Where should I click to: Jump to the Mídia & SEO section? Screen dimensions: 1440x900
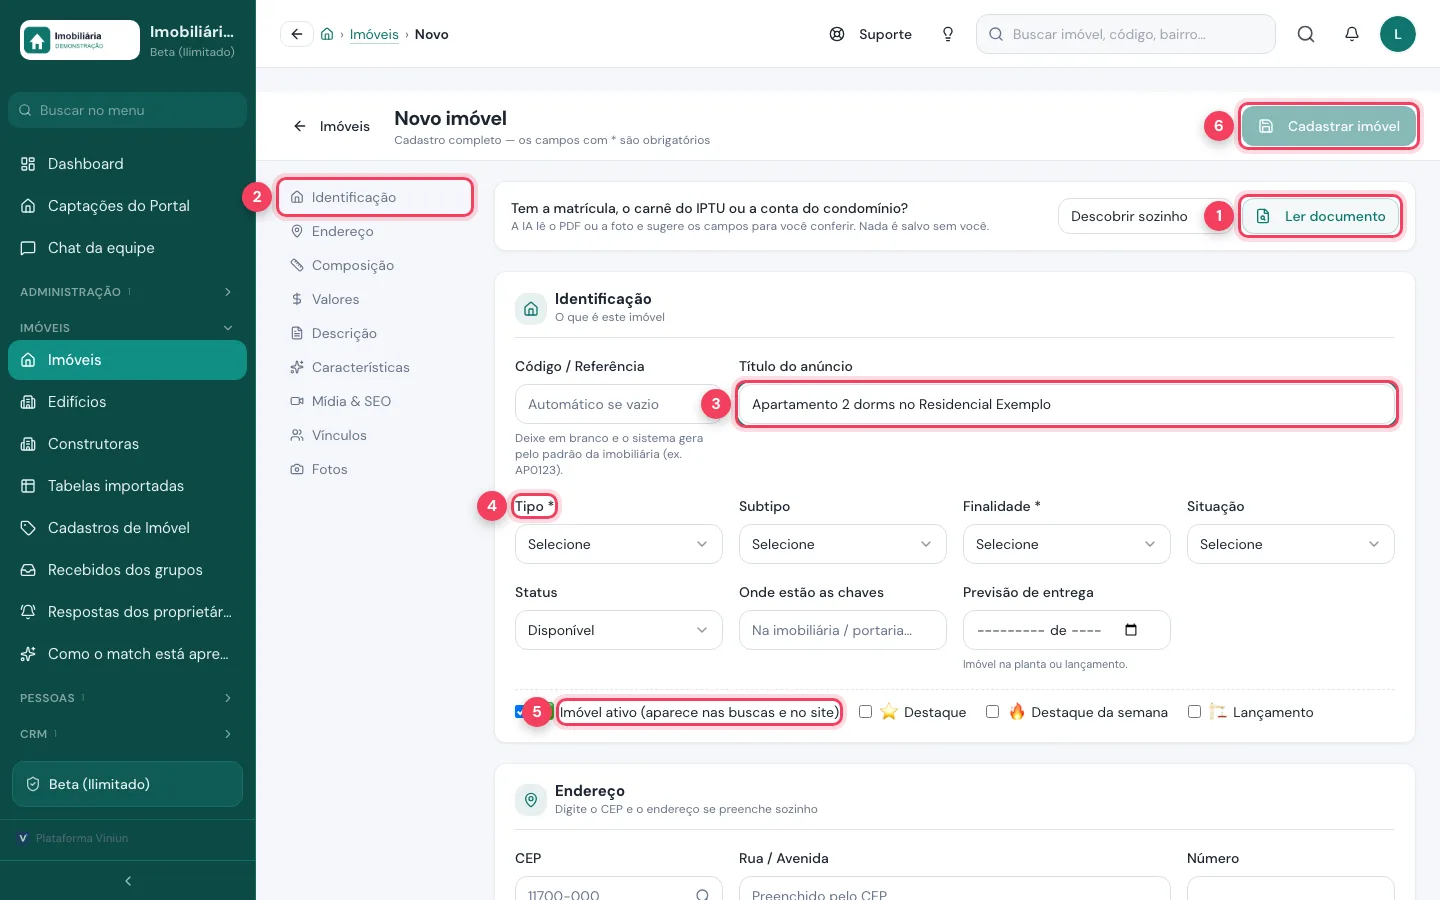point(375,401)
